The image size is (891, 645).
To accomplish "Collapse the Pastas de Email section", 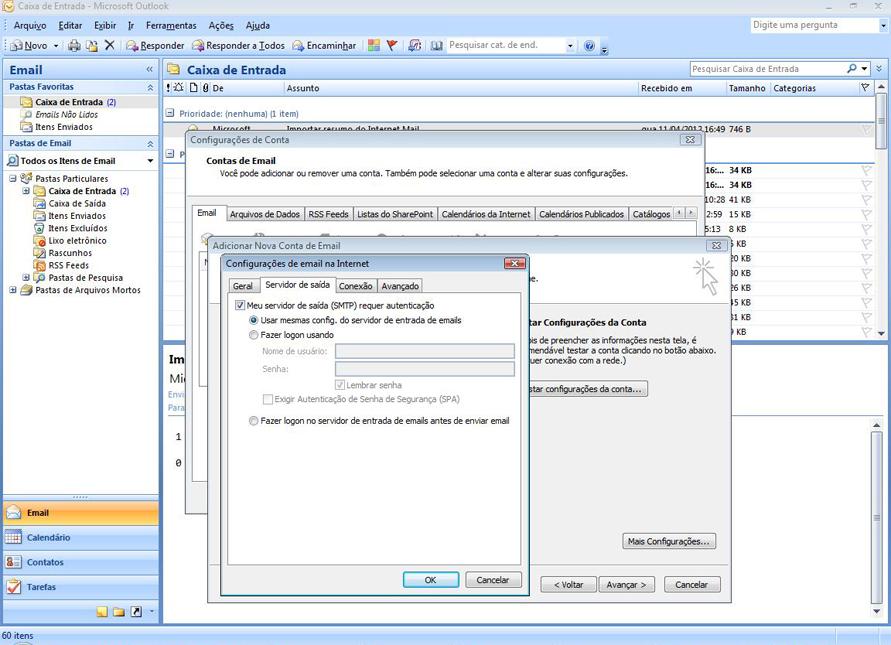I will 150,144.
